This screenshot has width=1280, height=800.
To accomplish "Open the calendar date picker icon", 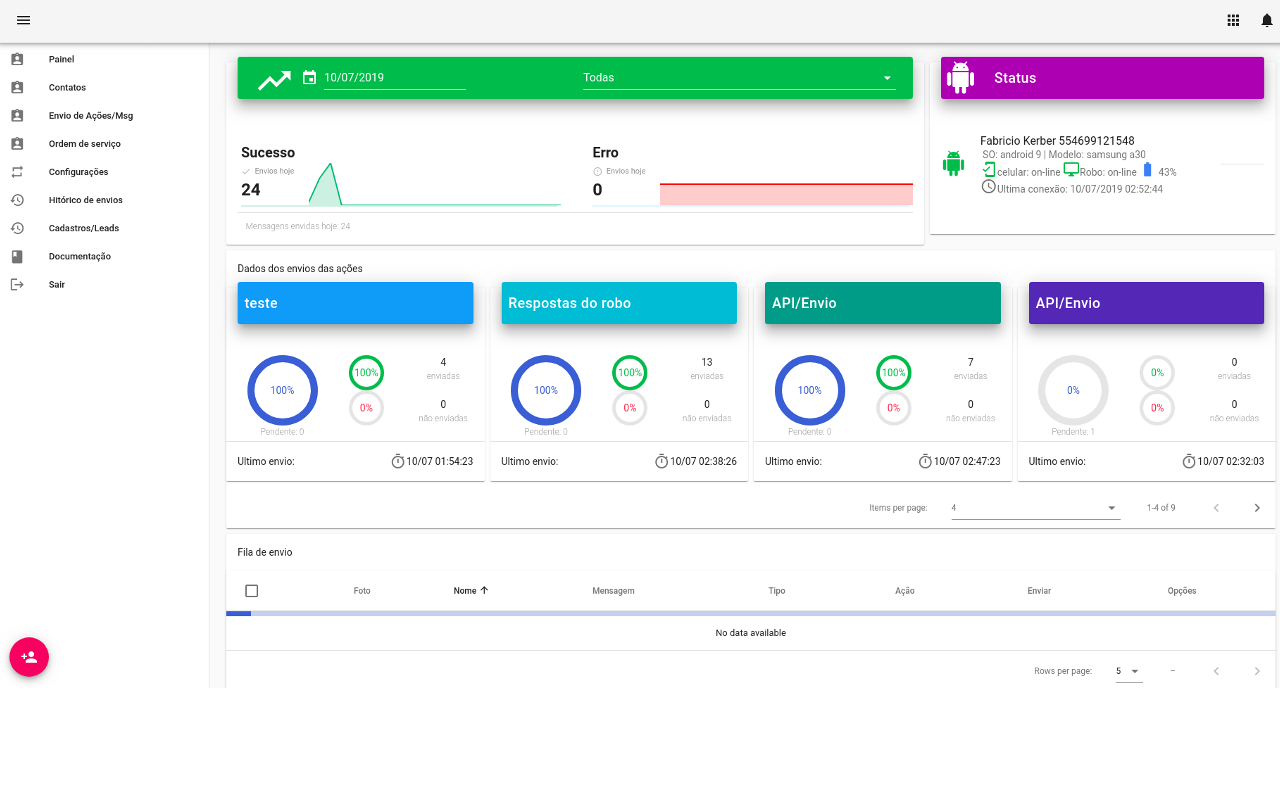I will [x=310, y=77].
